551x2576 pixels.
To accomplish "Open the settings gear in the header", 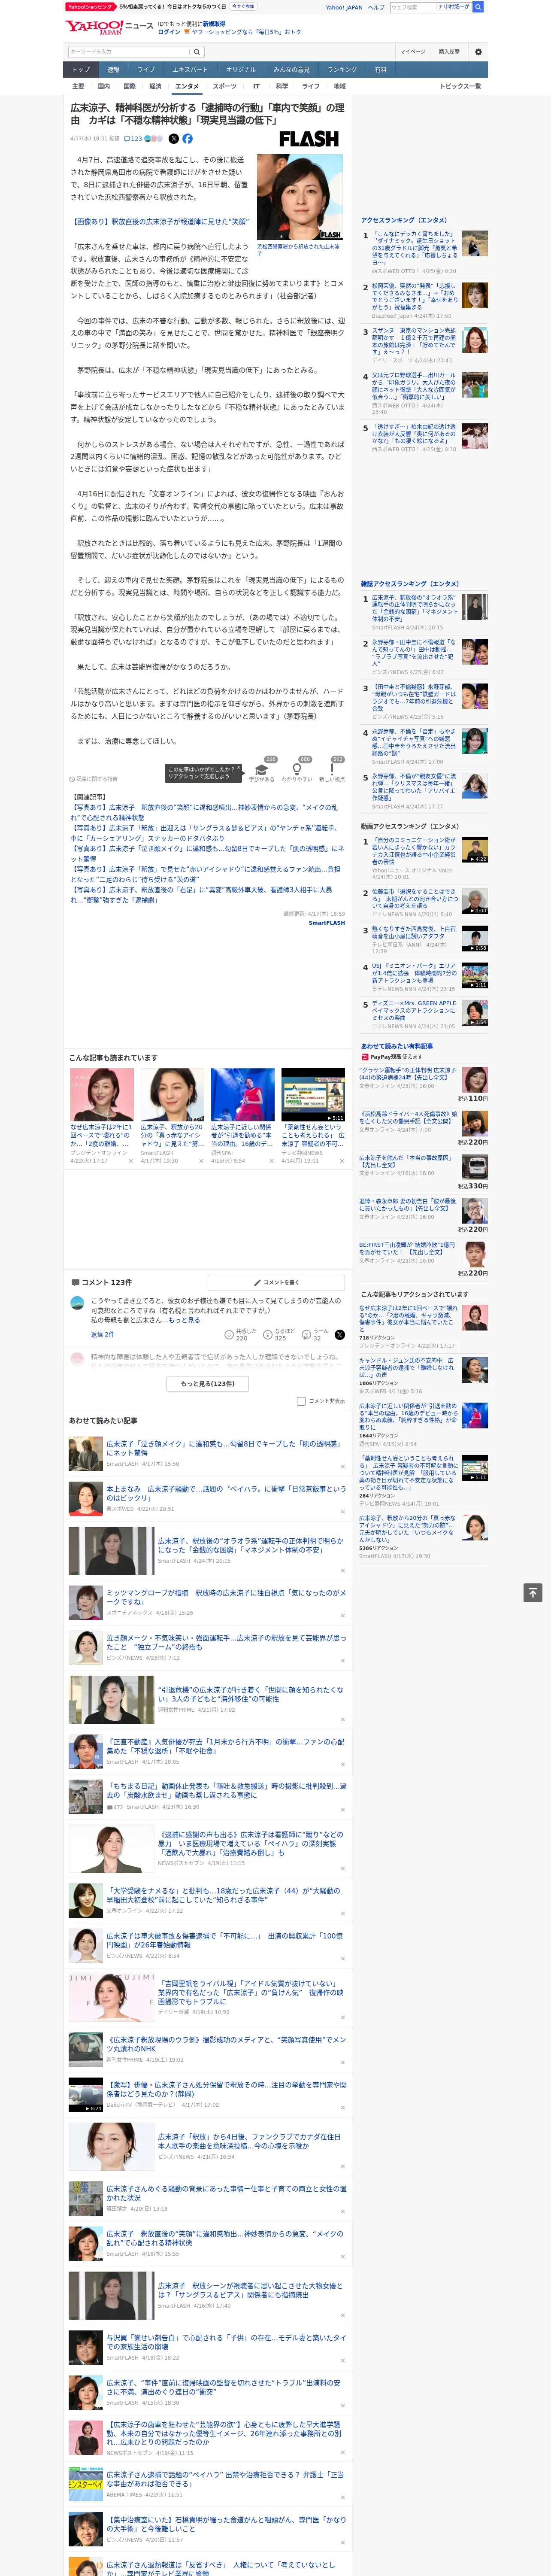I will [x=478, y=52].
